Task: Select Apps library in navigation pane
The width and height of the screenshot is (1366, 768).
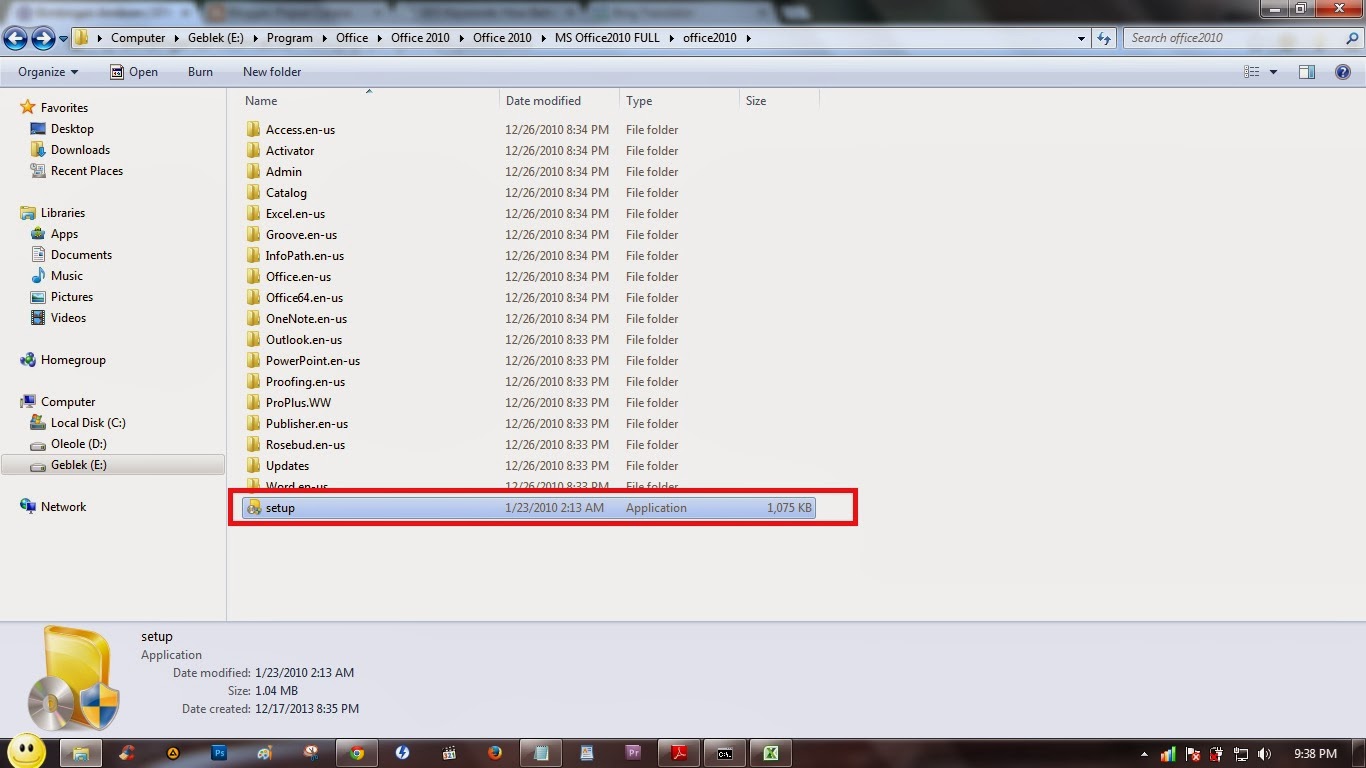Action: 64,234
